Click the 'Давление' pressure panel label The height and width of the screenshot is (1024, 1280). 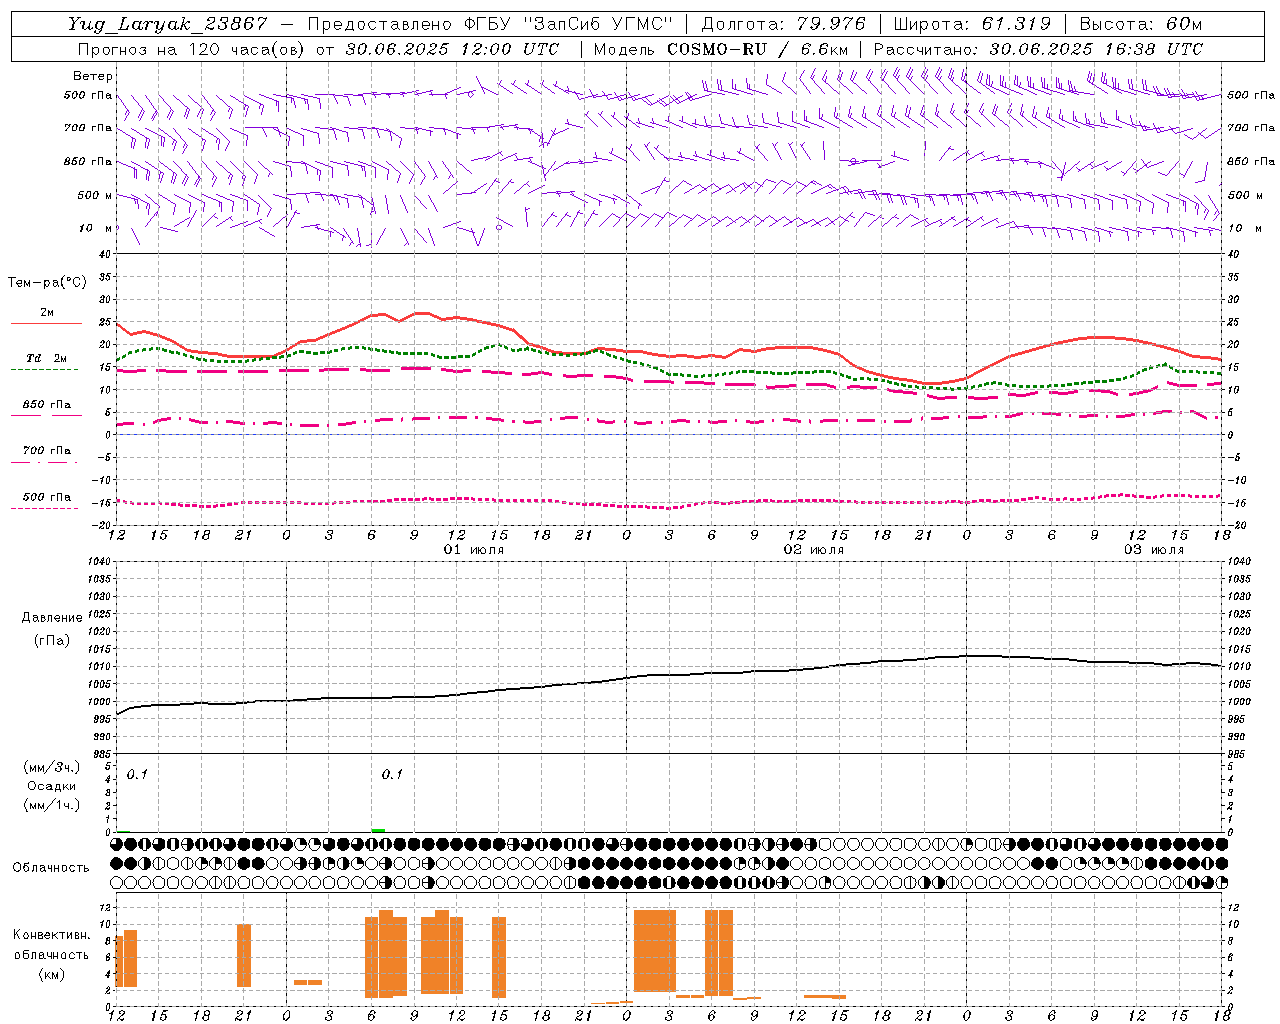click(52, 618)
